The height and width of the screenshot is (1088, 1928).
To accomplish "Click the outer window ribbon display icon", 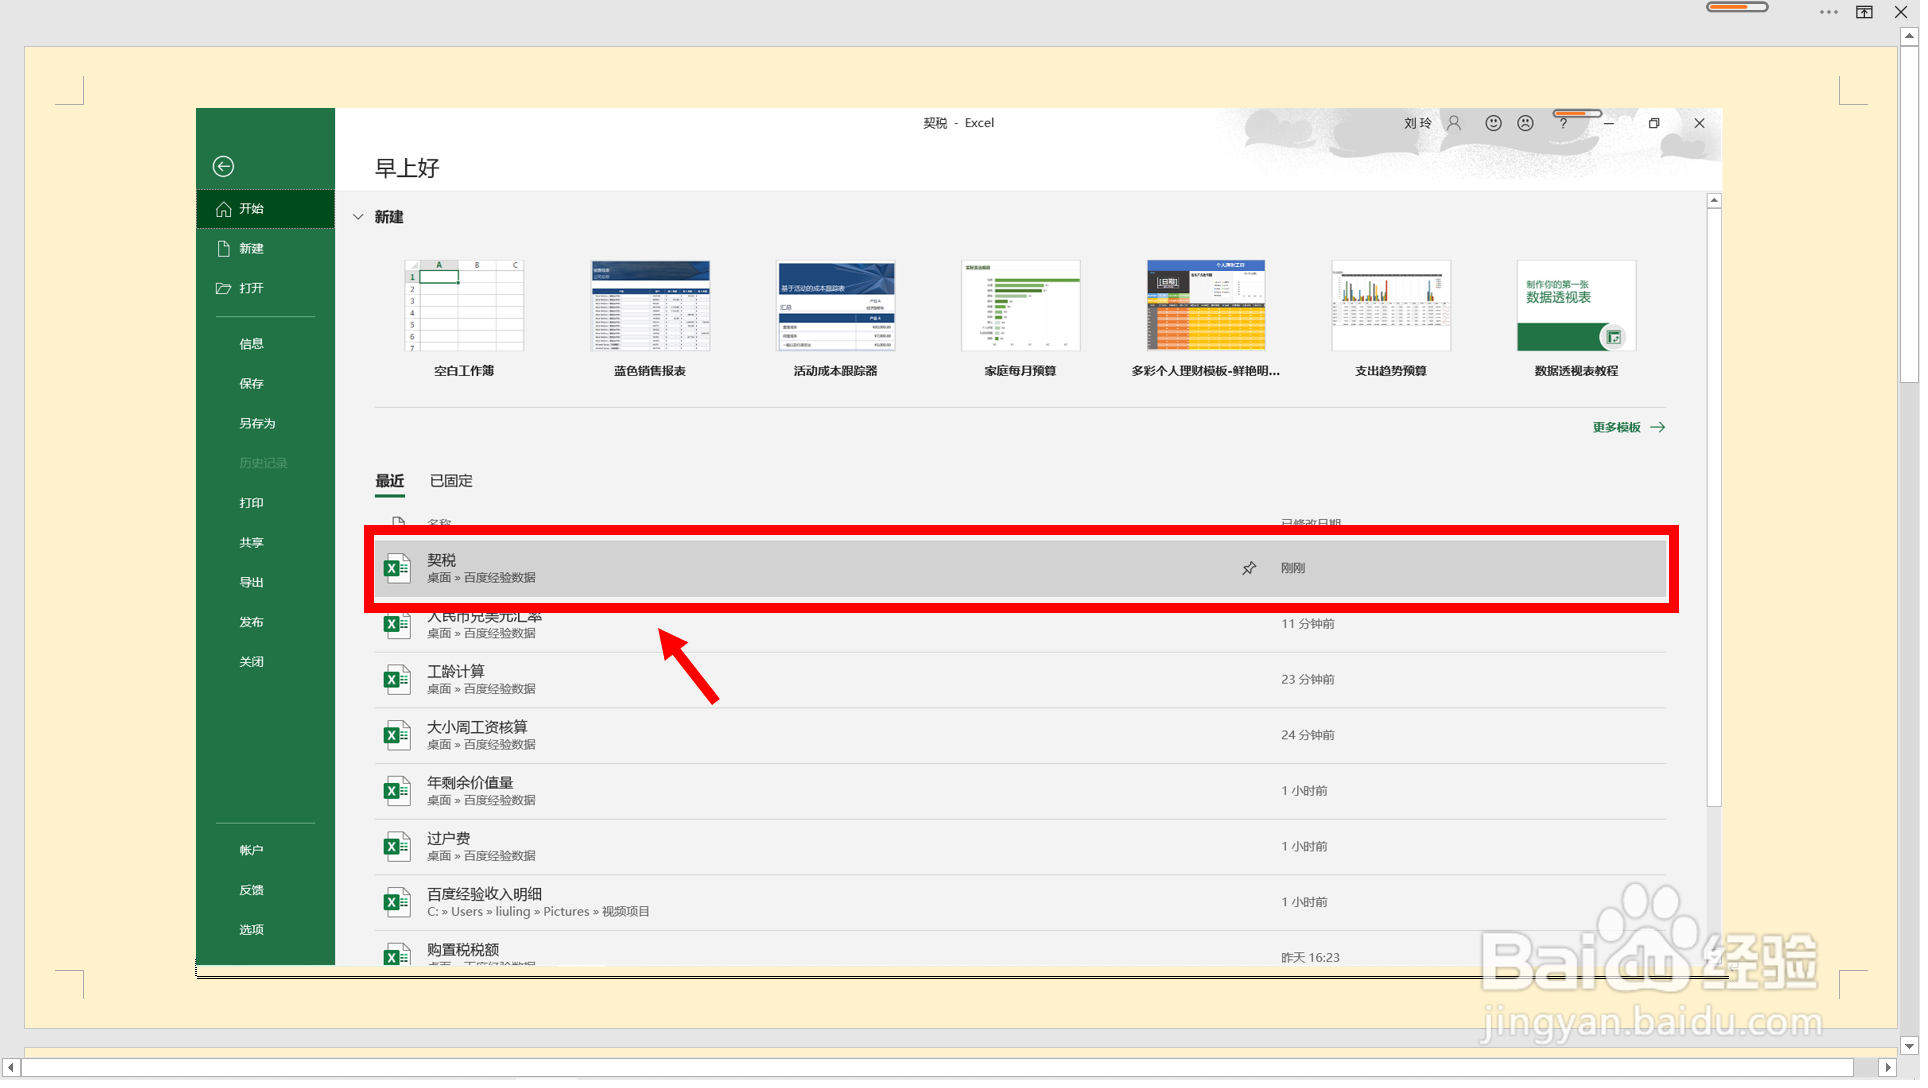I will click(x=1873, y=13).
